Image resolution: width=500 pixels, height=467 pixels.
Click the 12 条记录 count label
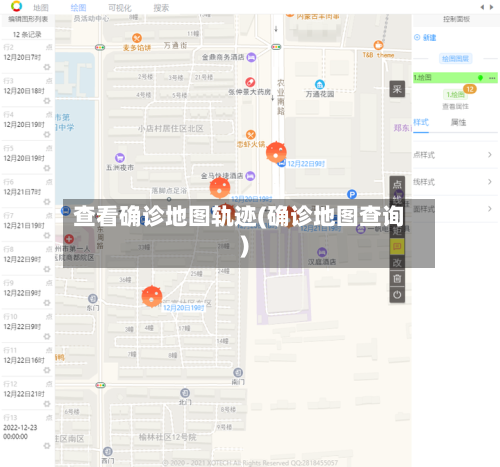click(x=27, y=34)
